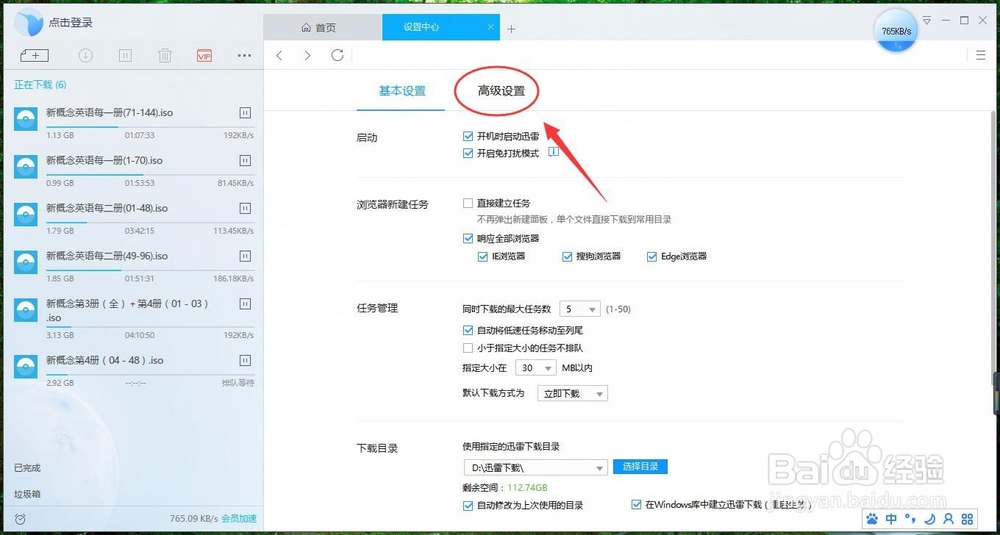Image resolution: width=1000 pixels, height=535 pixels.
Task: Click the refresh page icon
Action: point(337,55)
